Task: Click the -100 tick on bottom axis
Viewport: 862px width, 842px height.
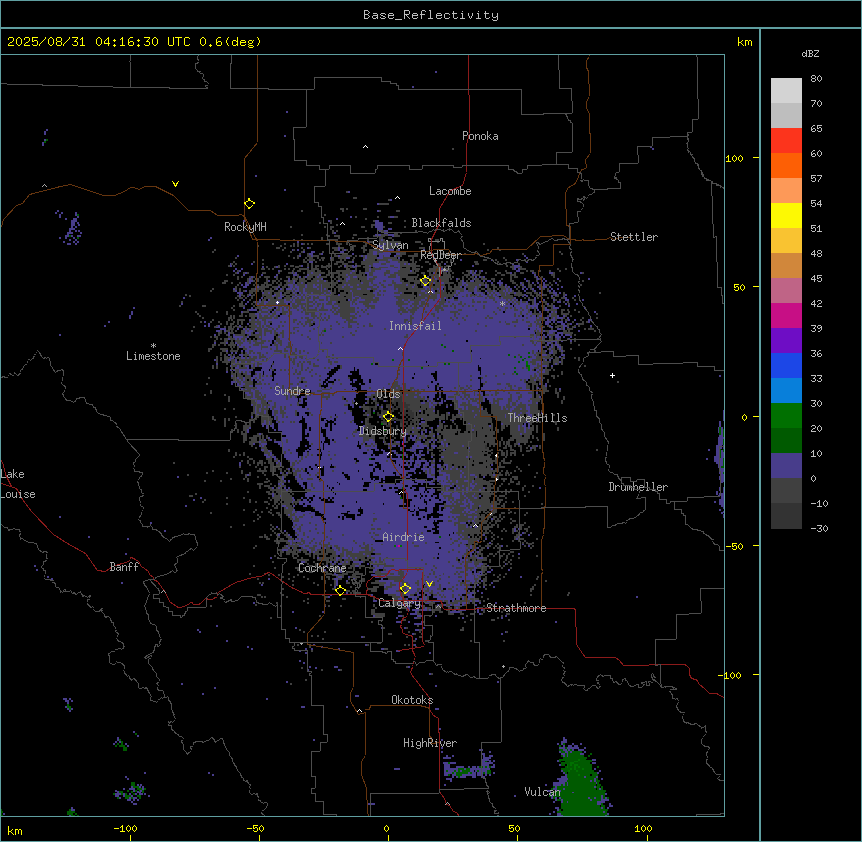Action: click(125, 828)
